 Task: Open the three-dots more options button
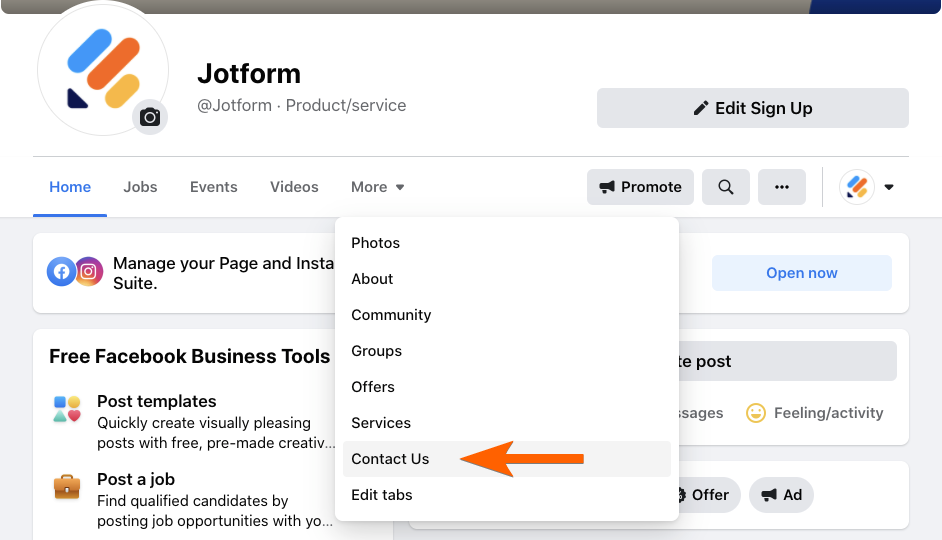point(782,187)
